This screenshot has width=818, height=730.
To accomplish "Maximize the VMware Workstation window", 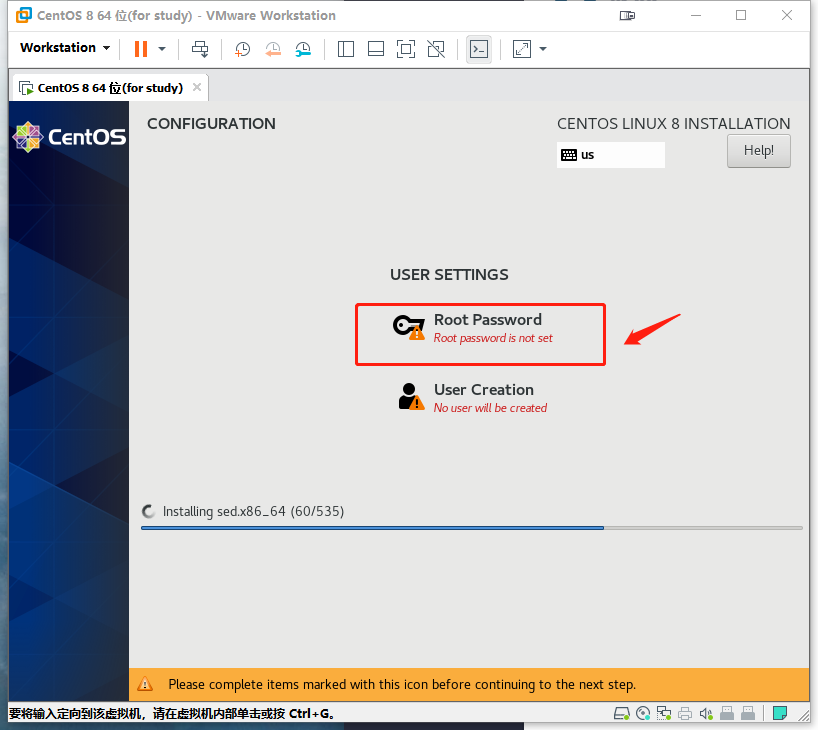I will pyautogui.click(x=741, y=16).
